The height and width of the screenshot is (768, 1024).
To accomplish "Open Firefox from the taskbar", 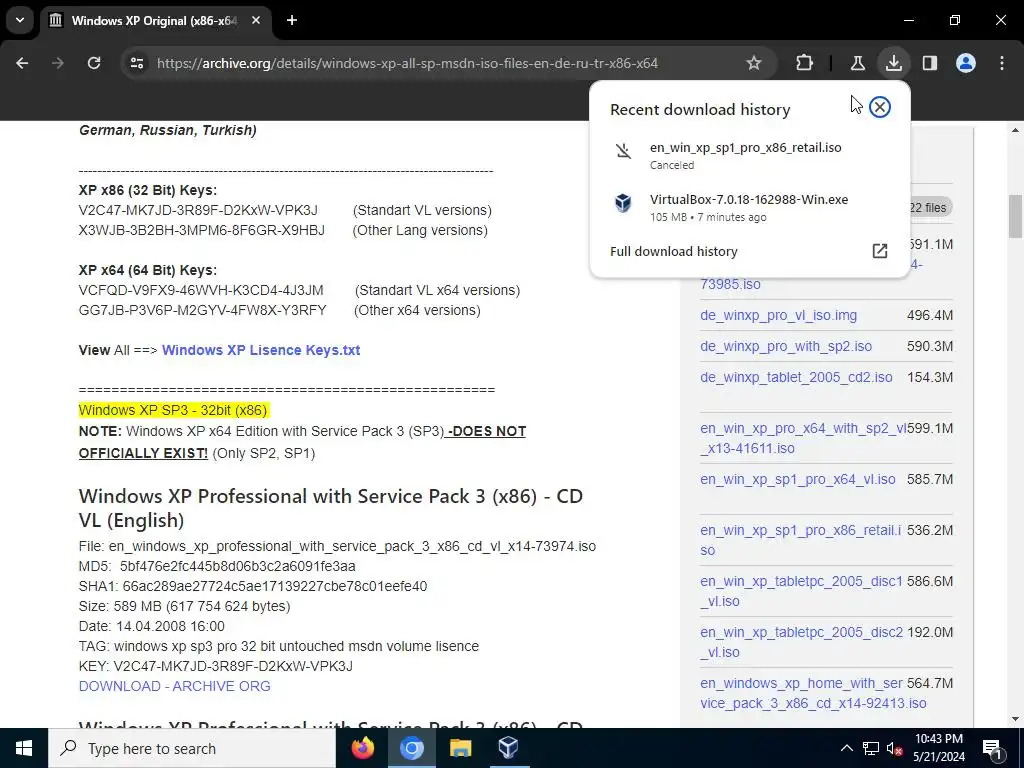I will pos(362,748).
